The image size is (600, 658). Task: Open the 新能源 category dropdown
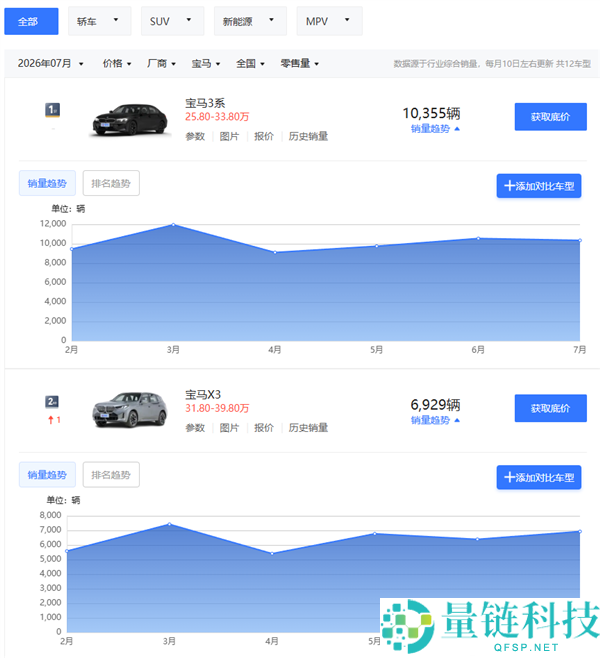click(250, 21)
